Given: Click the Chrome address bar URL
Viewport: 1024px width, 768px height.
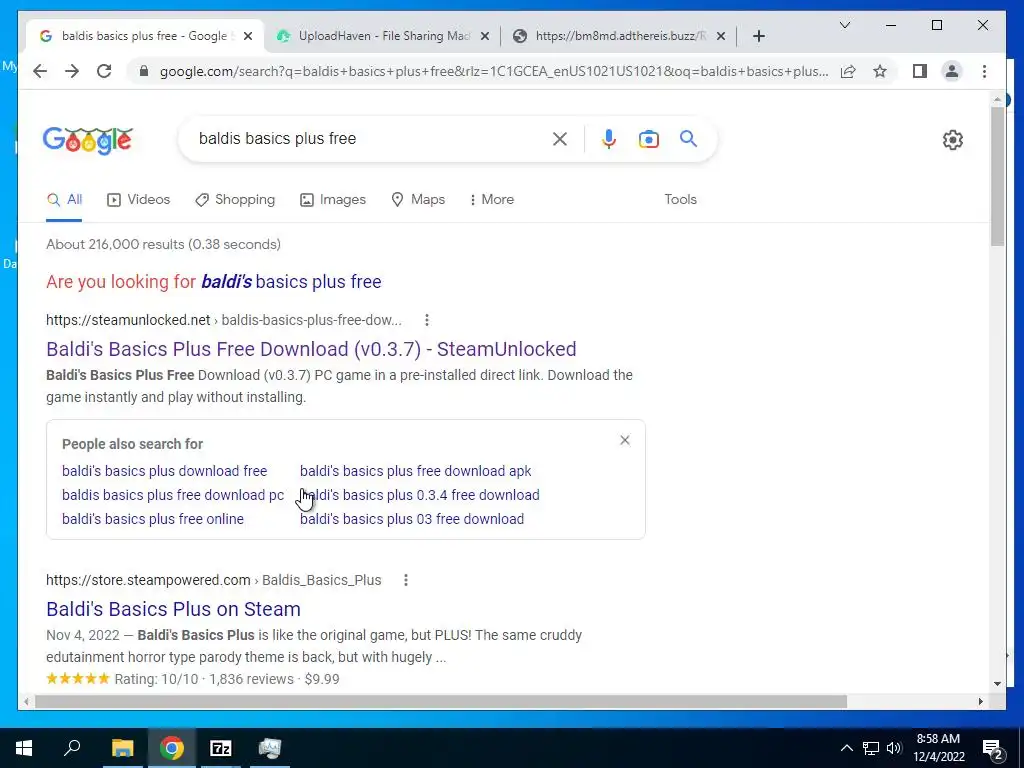Looking at the screenshot, I should (494, 71).
